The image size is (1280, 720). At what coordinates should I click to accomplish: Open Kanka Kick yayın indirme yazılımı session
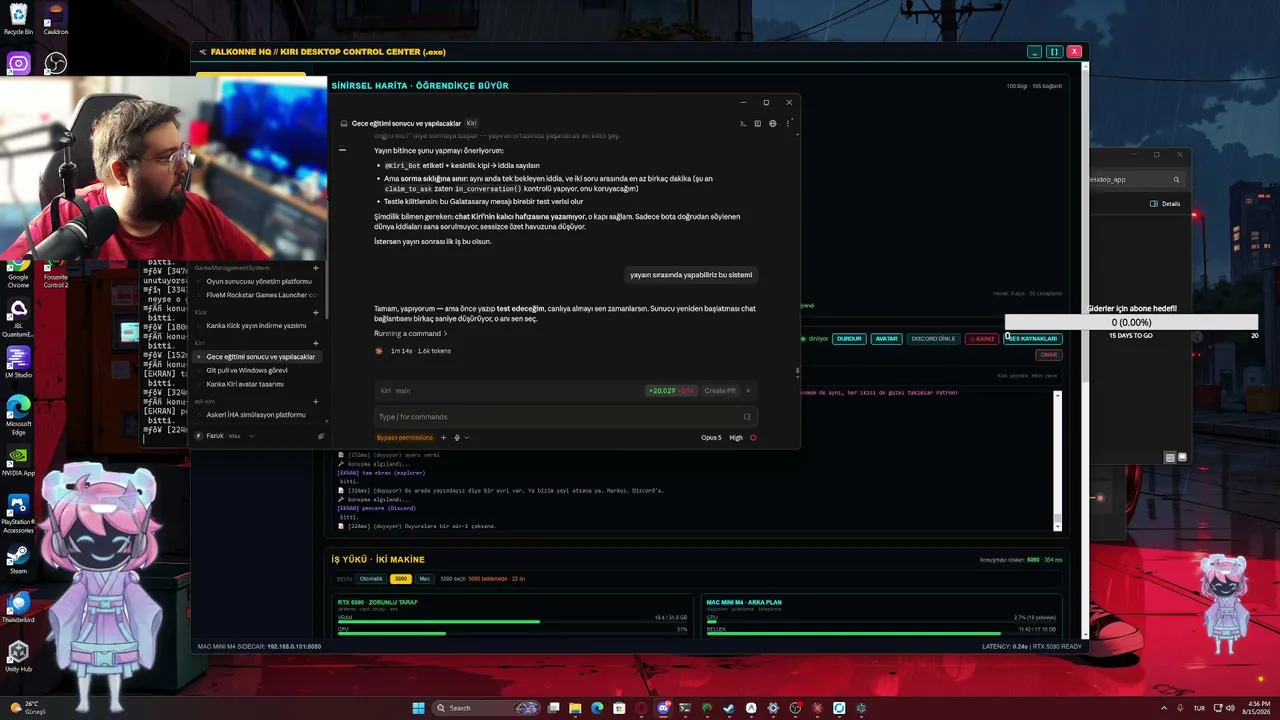coord(256,326)
